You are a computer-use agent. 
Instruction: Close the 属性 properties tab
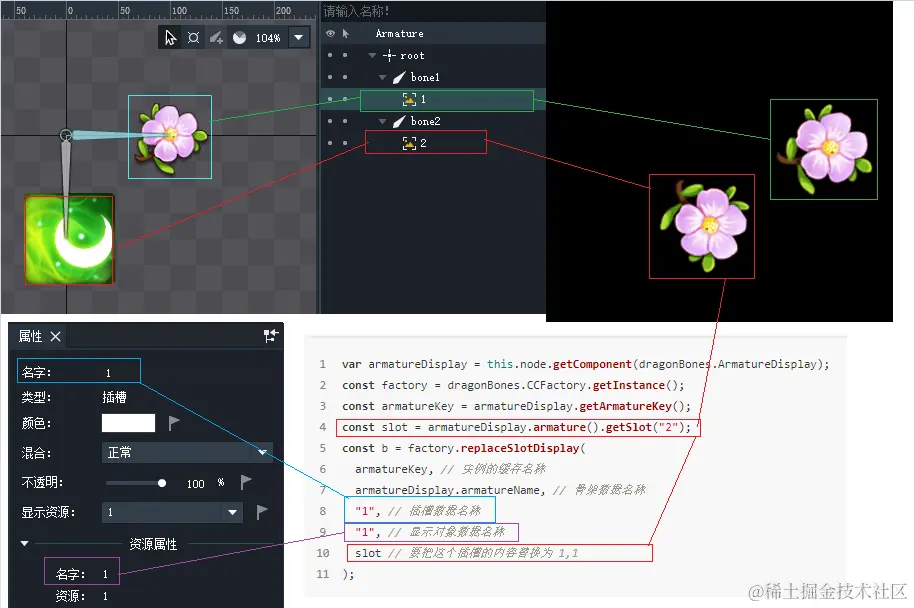(55, 336)
